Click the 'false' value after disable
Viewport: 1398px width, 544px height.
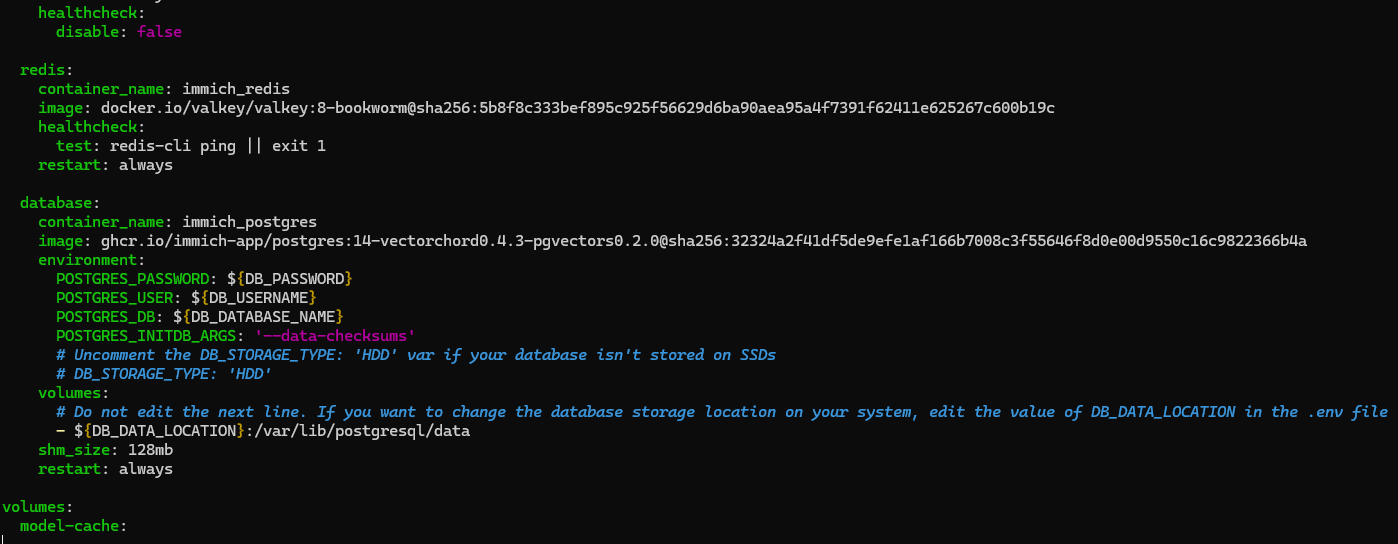(x=159, y=32)
